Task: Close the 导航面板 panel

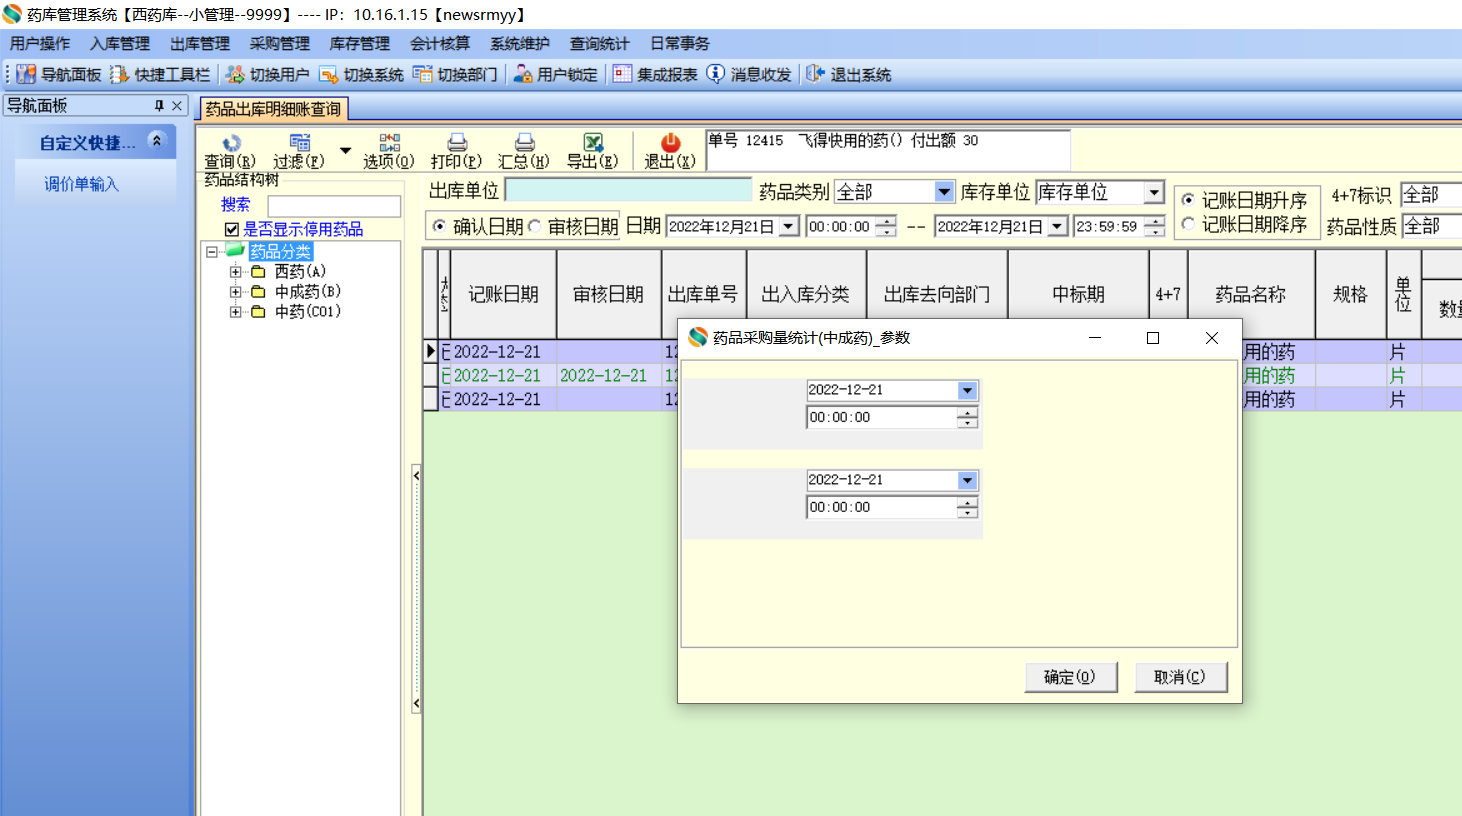Action: 177,105
